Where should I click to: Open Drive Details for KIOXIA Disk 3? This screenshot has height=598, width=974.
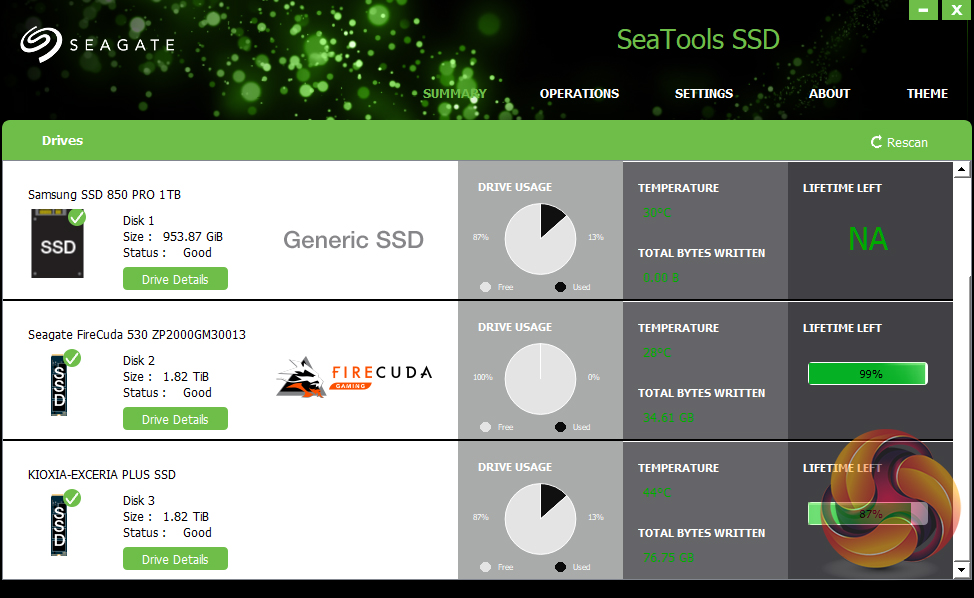pos(175,559)
